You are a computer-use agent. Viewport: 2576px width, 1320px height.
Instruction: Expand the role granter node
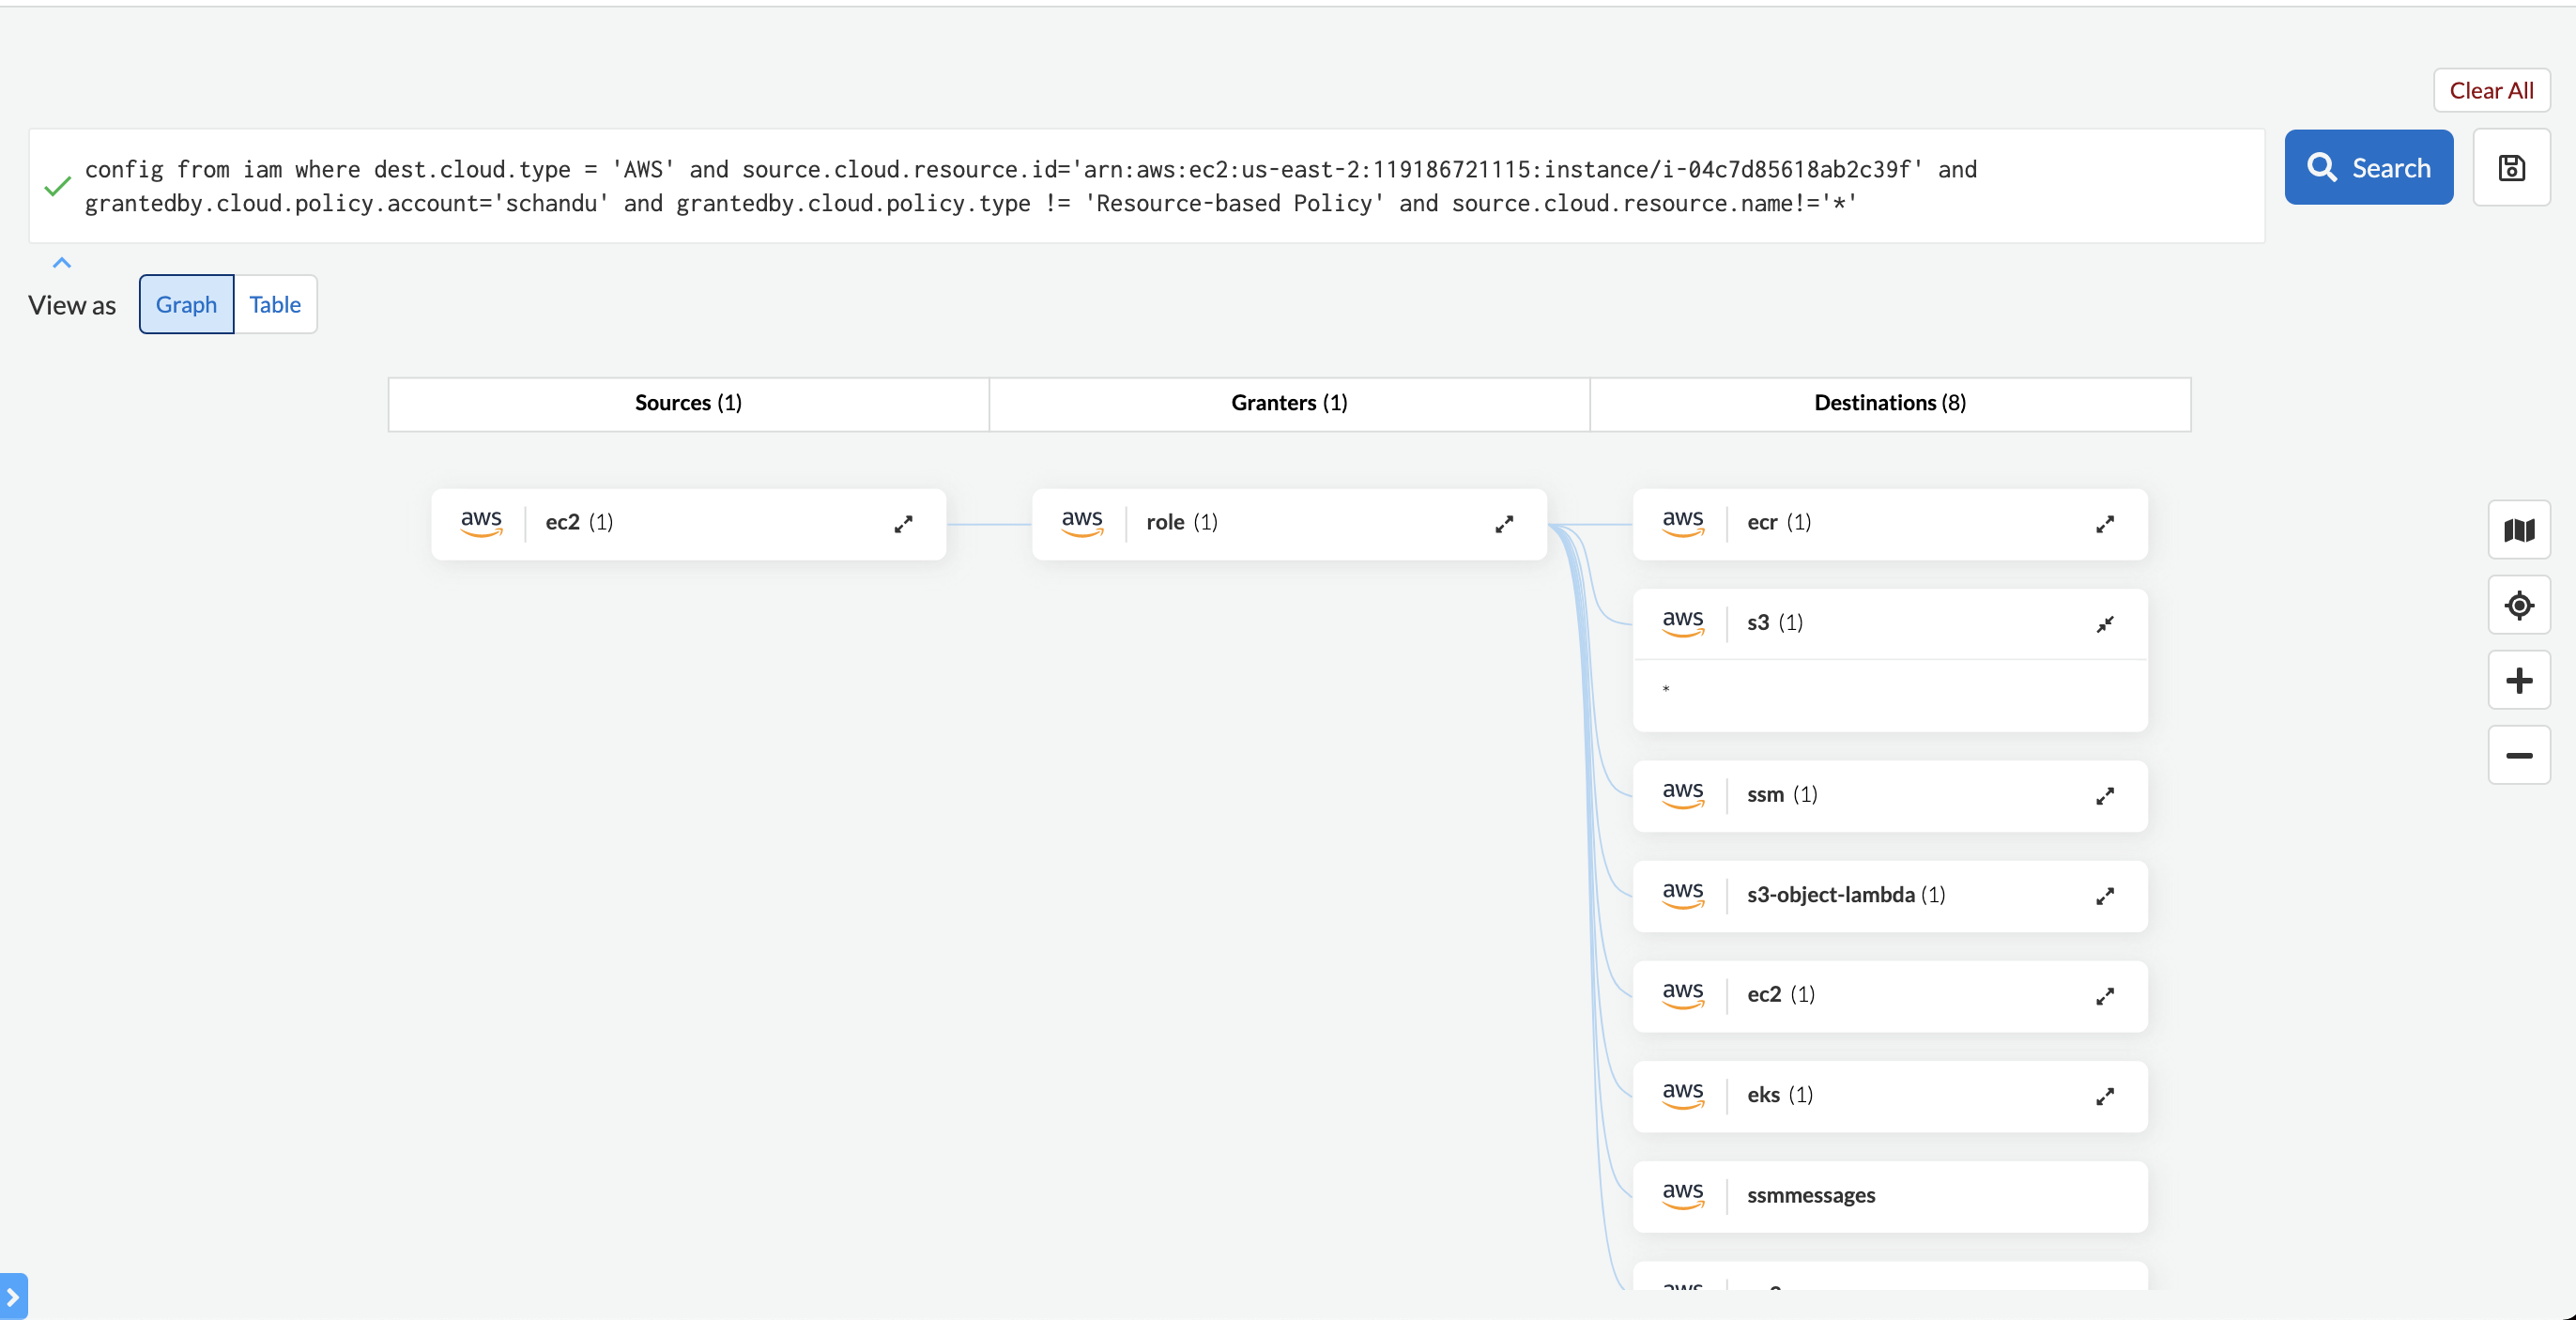pyautogui.click(x=1503, y=524)
